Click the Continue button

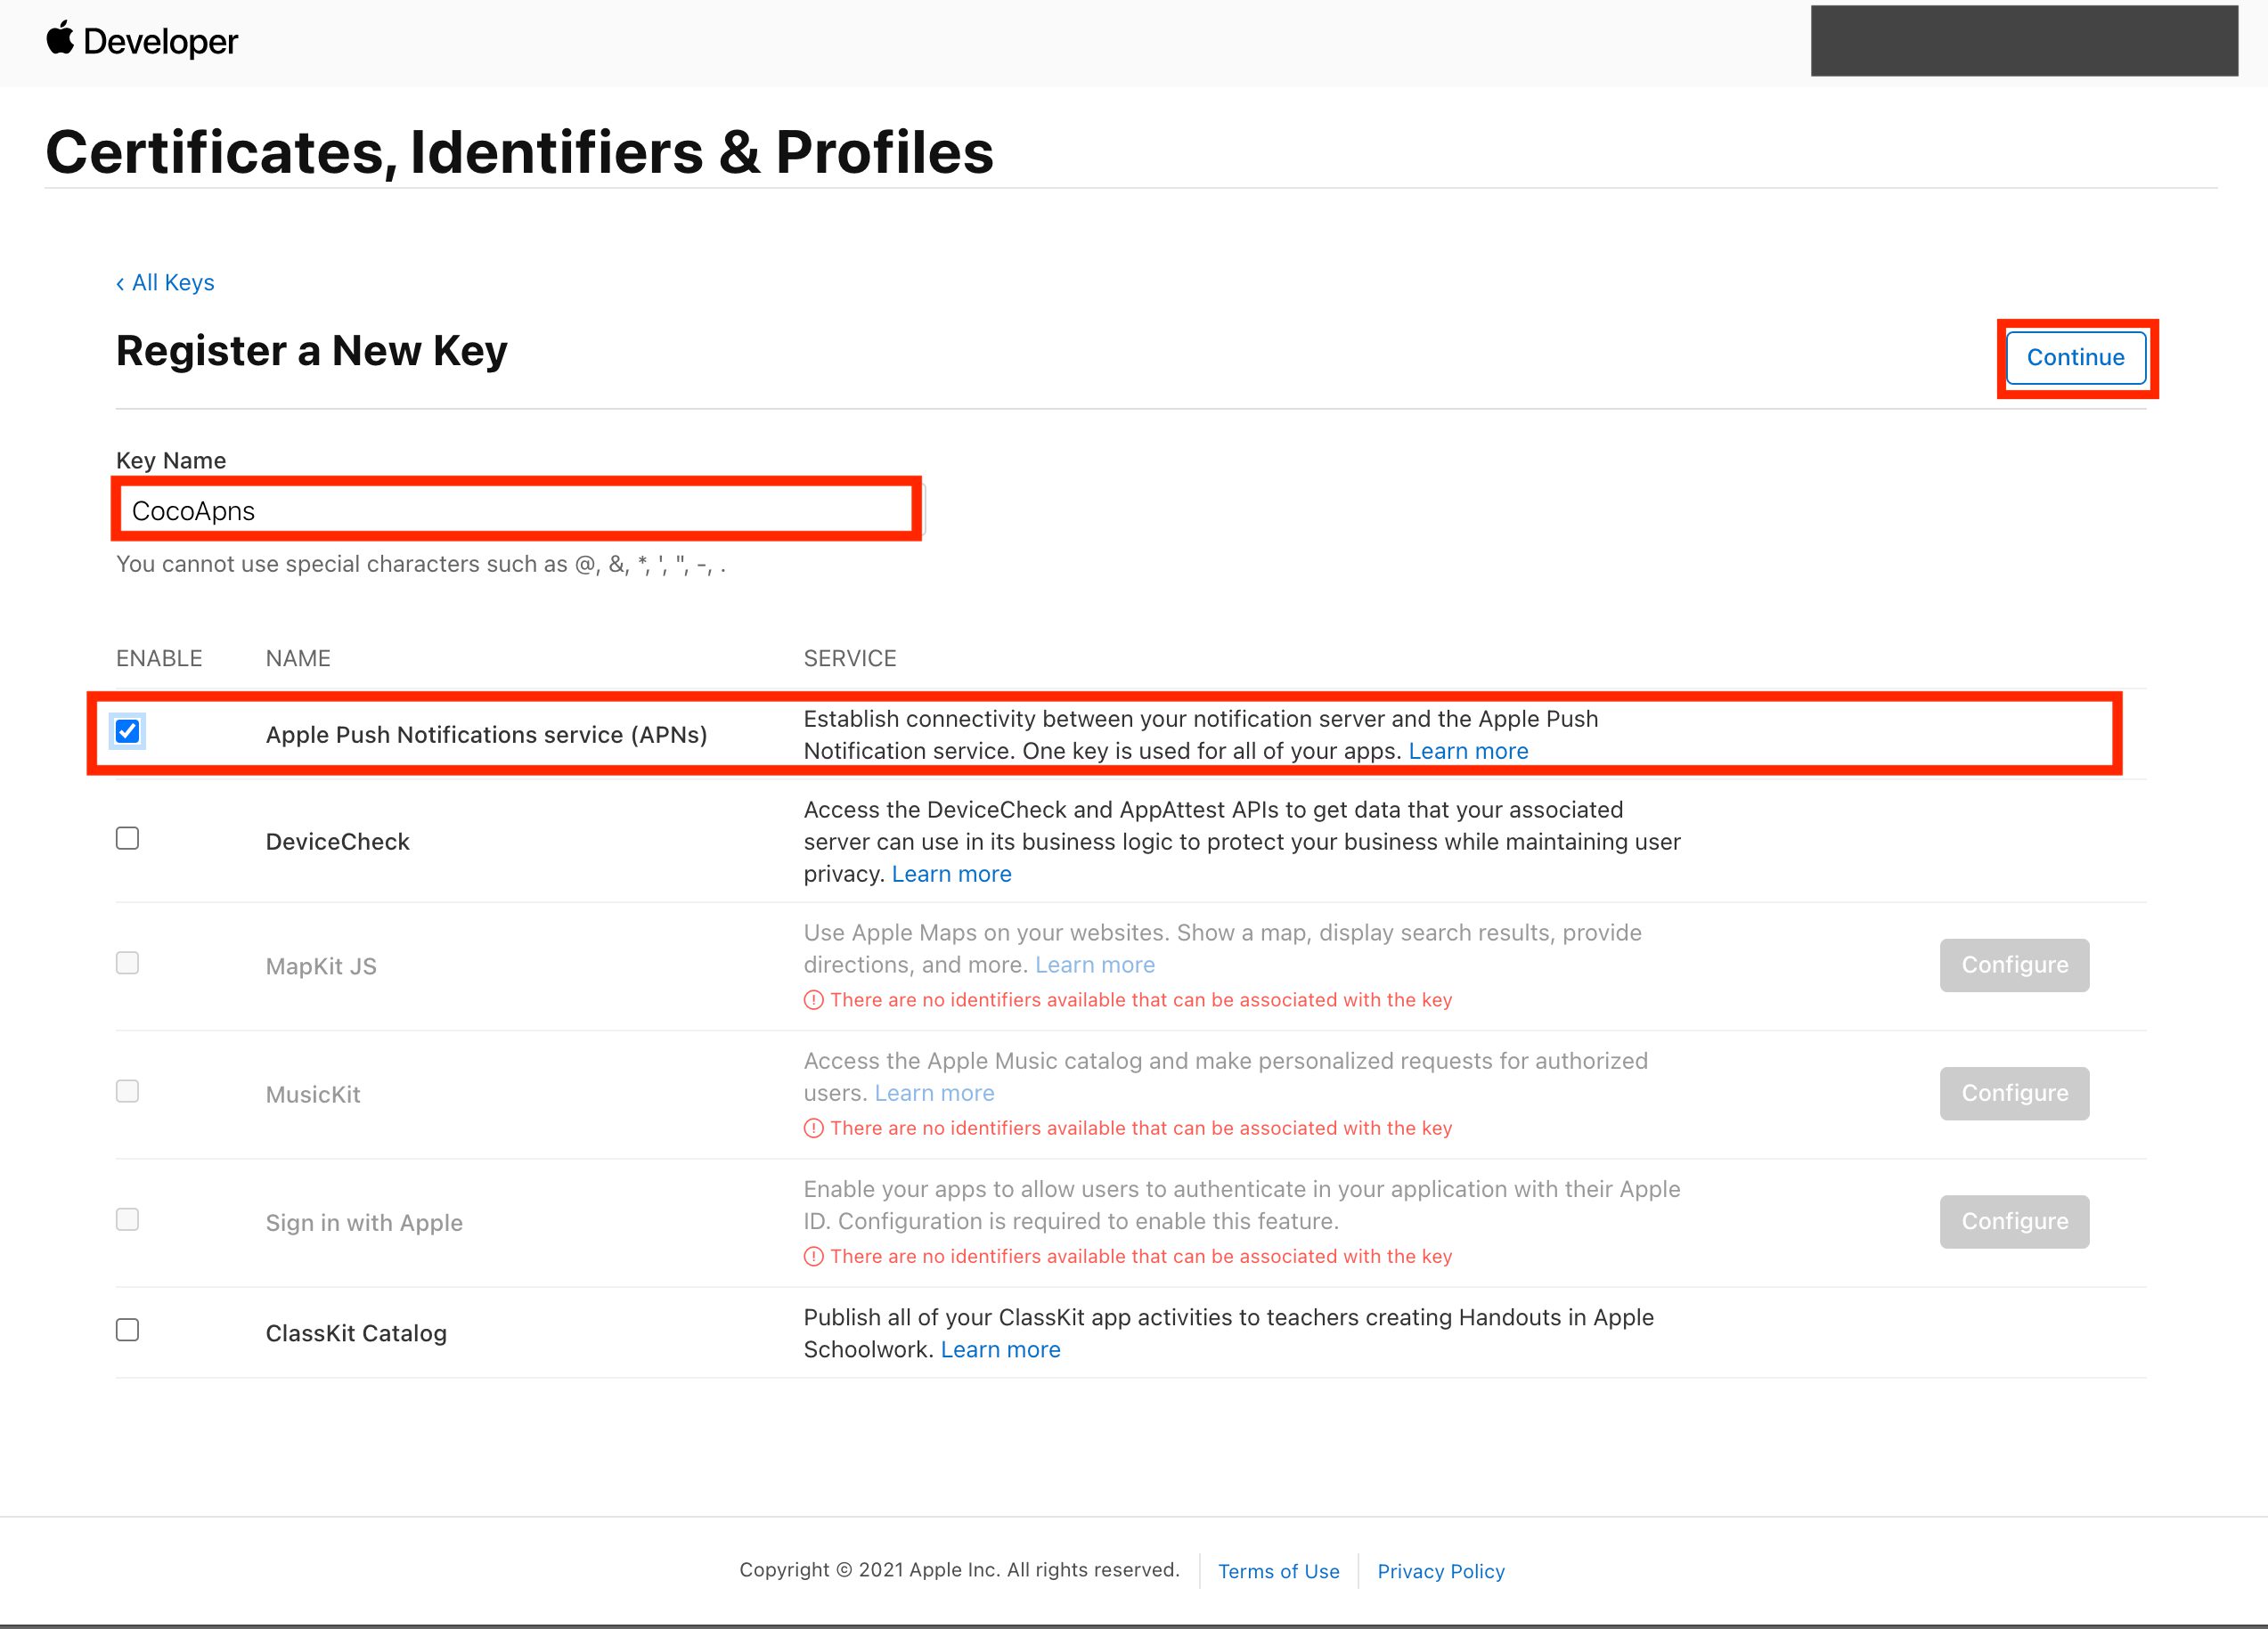[2076, 357]
